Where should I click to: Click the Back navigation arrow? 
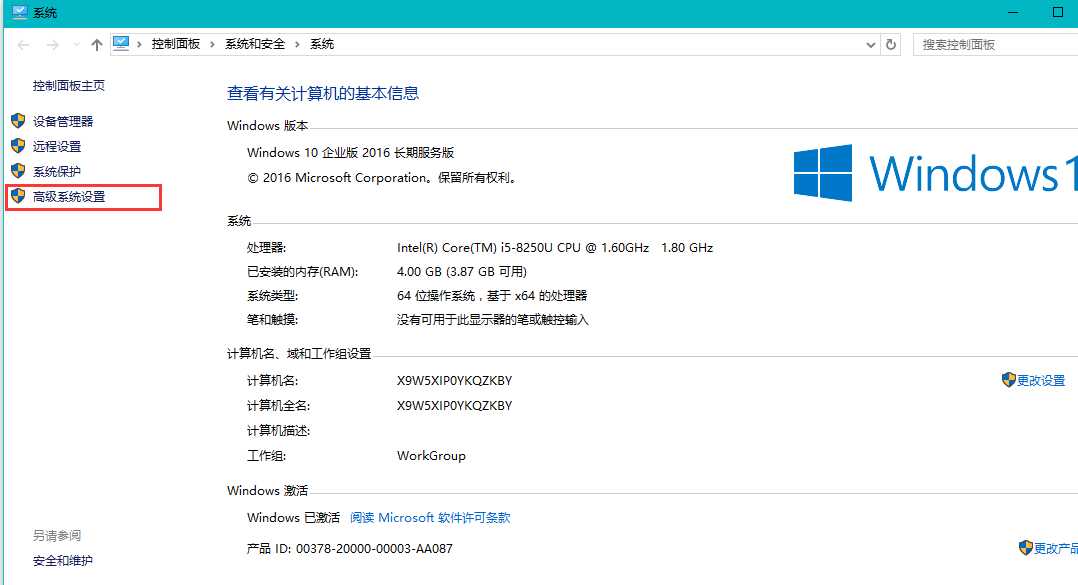(x=23, y=45)
